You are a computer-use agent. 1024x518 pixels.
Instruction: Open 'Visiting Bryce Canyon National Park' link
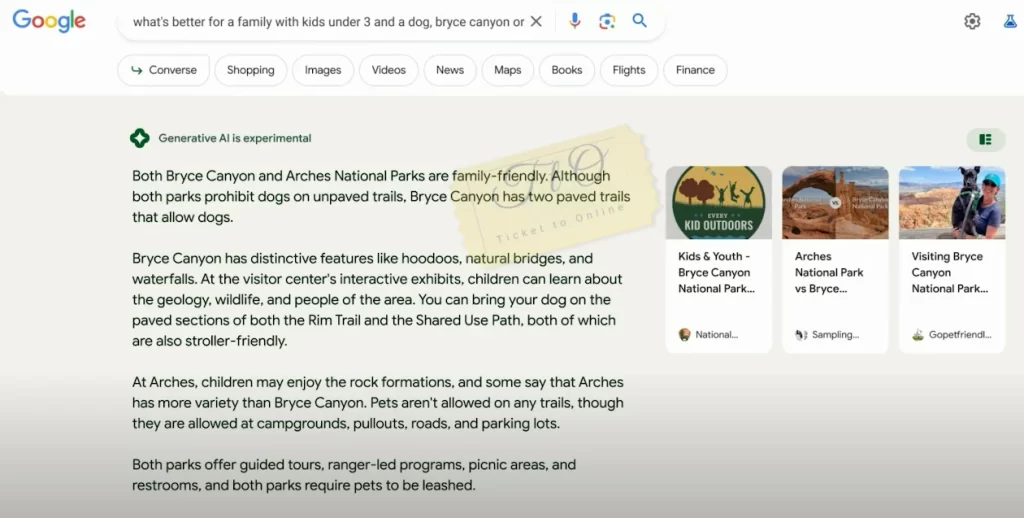[950, 272]
